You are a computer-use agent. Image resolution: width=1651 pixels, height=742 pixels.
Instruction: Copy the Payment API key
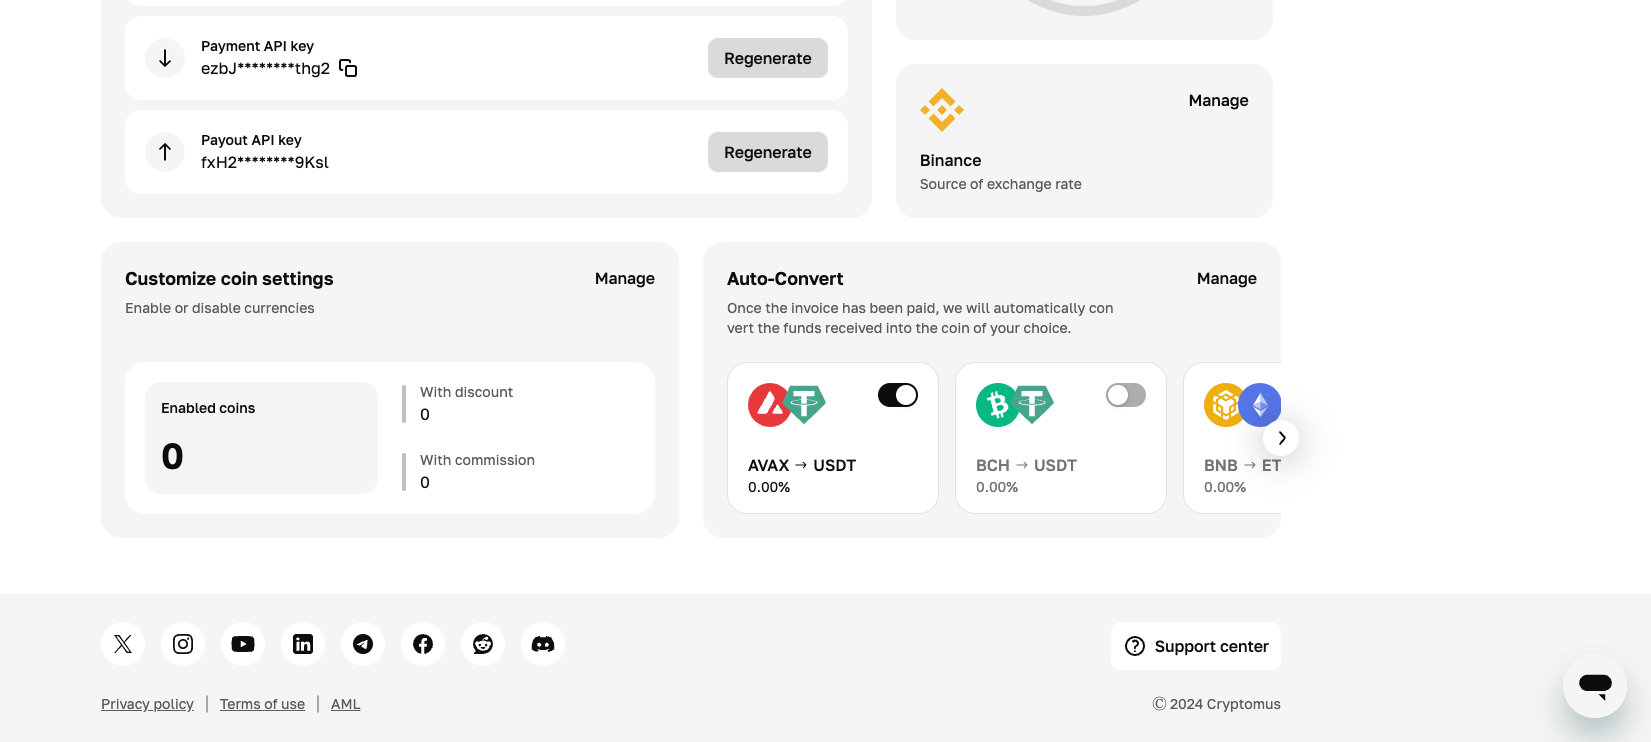(348, 68)
